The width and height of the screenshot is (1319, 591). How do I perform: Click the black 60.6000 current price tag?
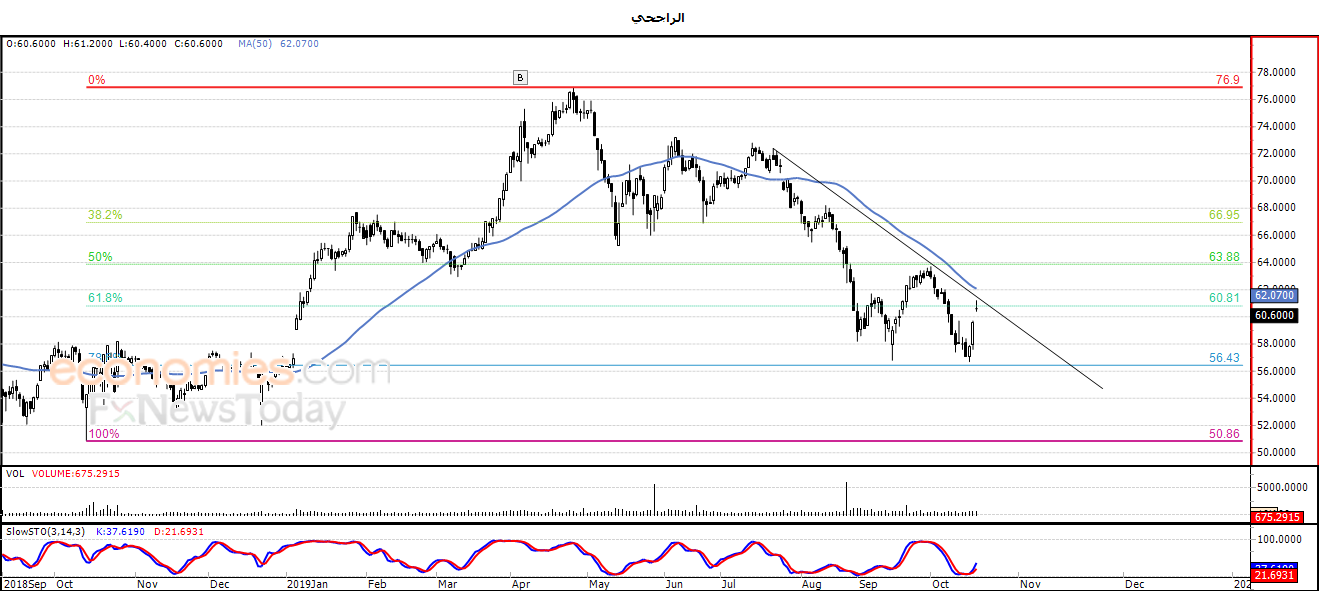click(x=1275, y=315)
